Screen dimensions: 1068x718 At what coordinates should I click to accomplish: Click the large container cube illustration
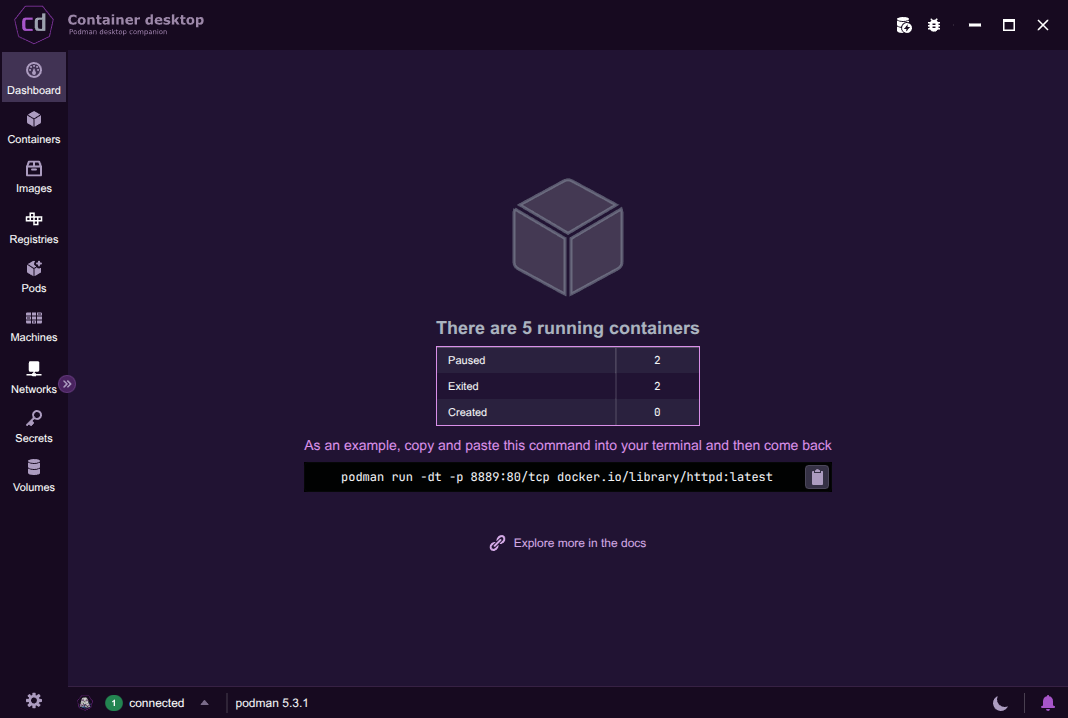(x=567, y=237)
